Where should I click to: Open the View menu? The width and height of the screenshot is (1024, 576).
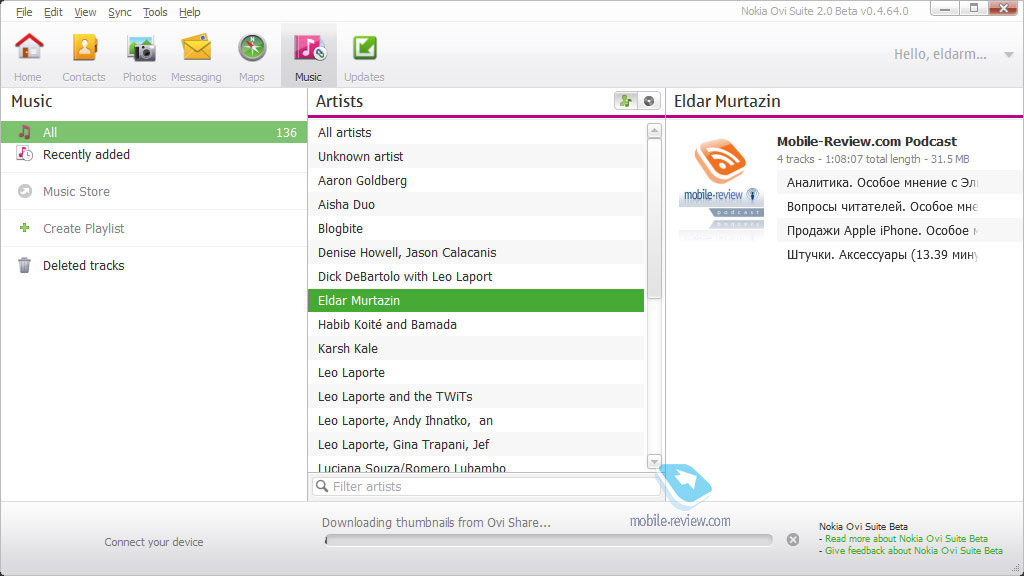85,12
